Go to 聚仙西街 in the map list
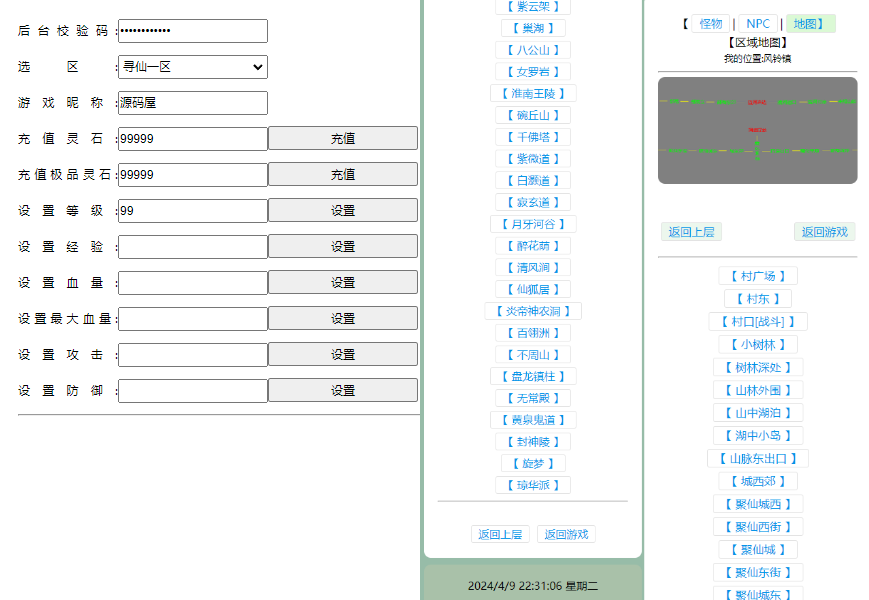The width and height of the screenshot is (869, 600). click(x=758, y=527)
